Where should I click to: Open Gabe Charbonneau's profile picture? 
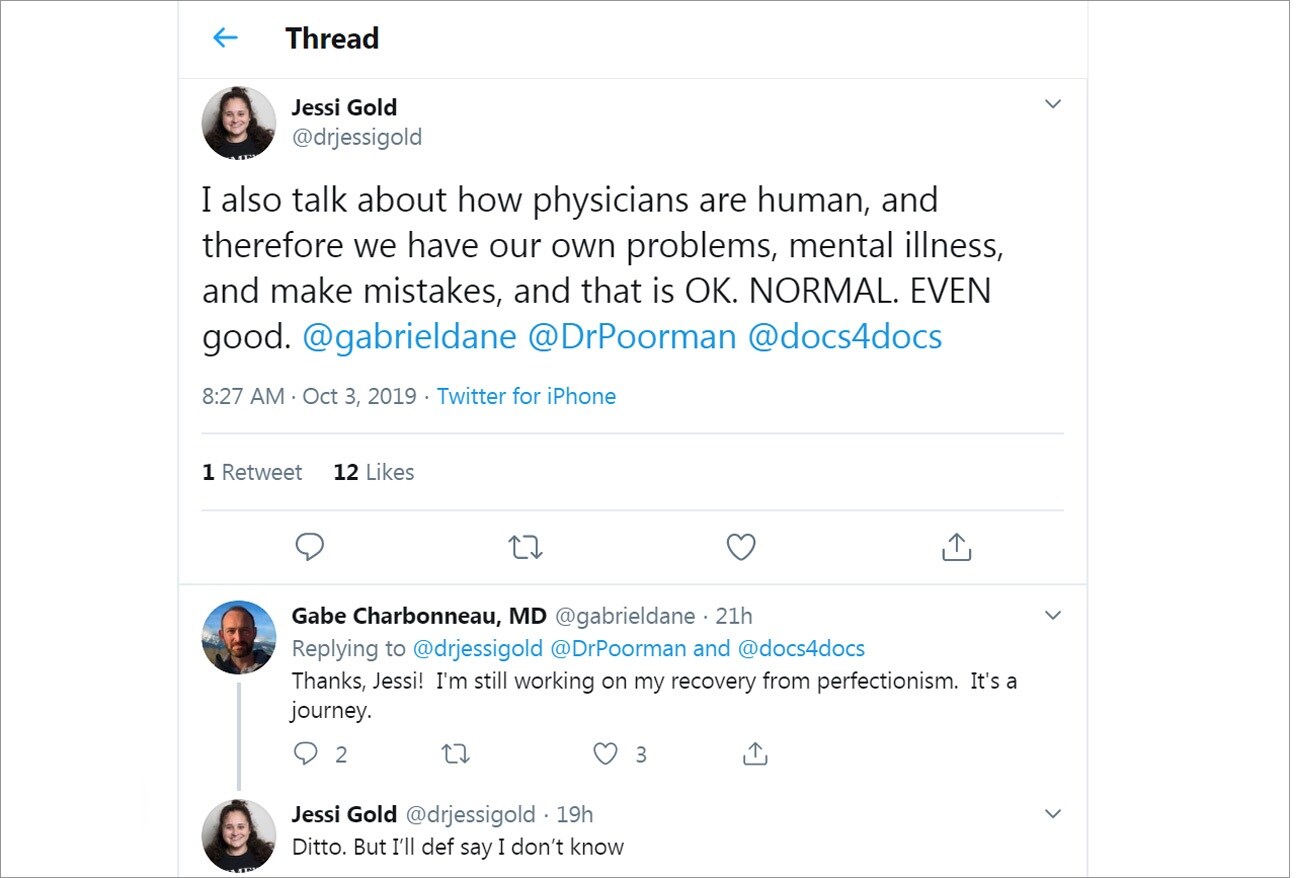click(x=240, y=637)
